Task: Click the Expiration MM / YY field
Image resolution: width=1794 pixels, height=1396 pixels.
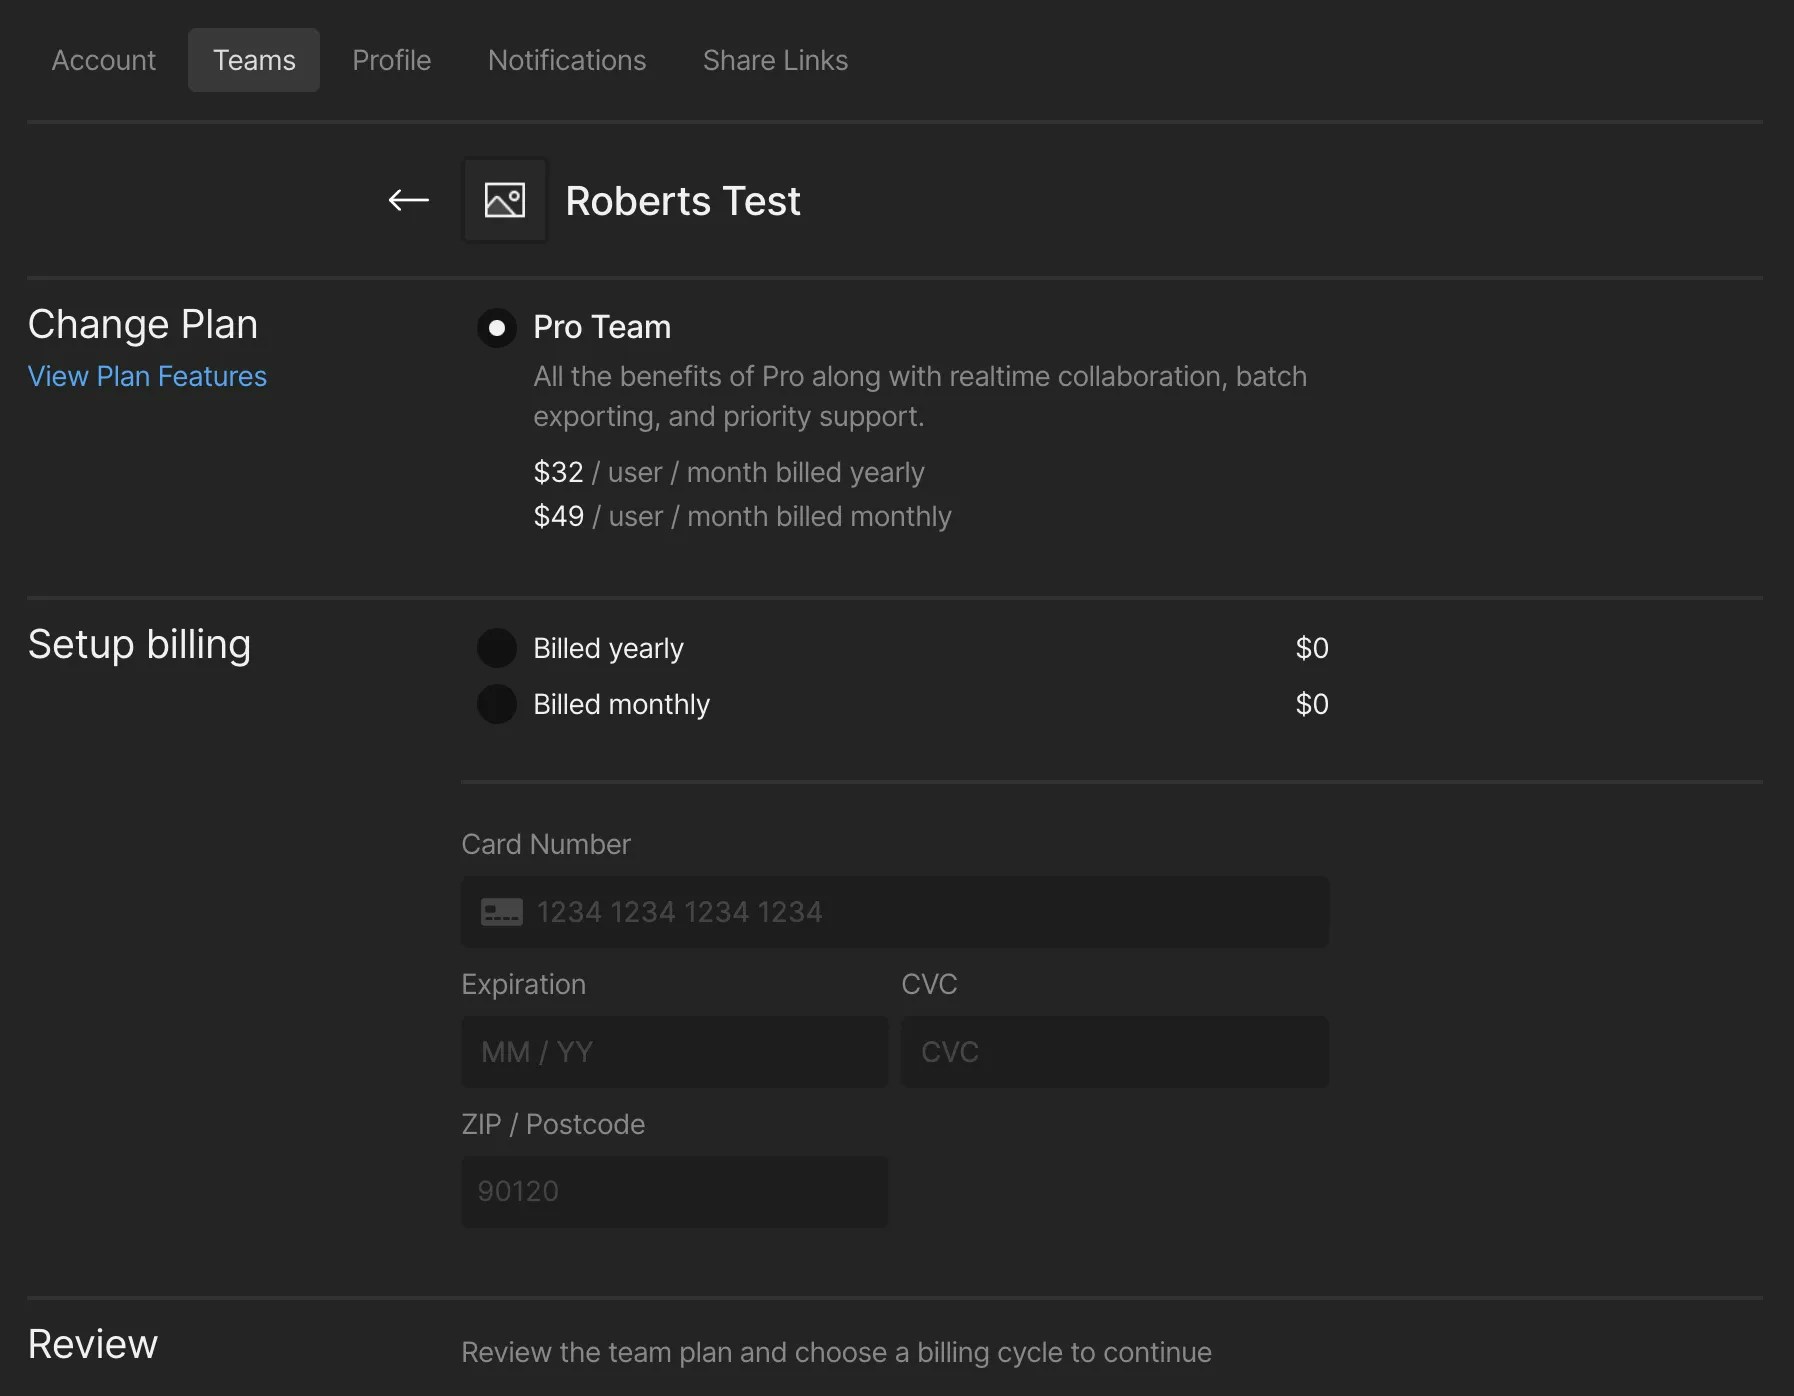Action: [674, 1052]
